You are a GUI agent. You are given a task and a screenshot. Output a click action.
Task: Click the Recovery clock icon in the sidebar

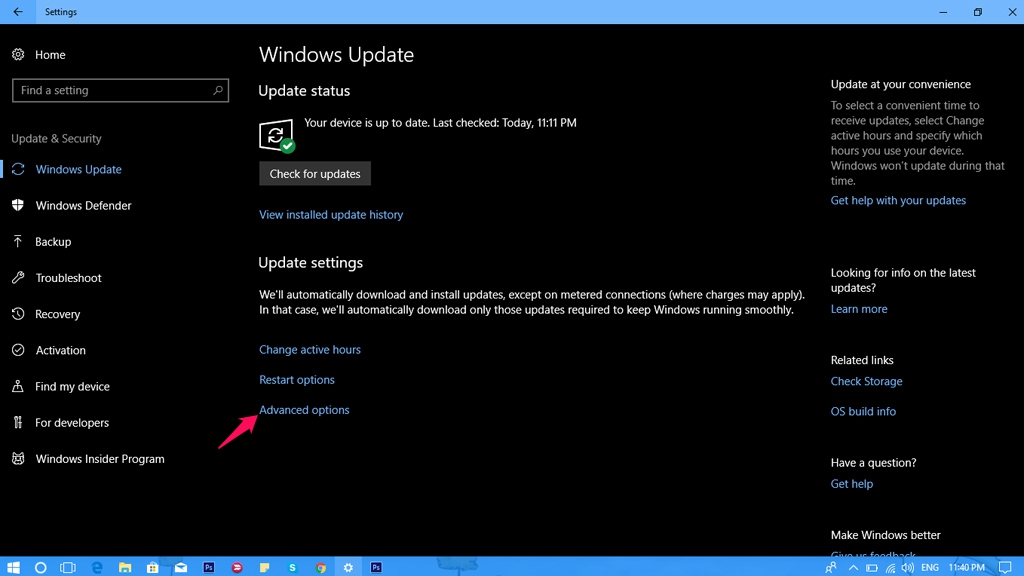pos(18,313)
